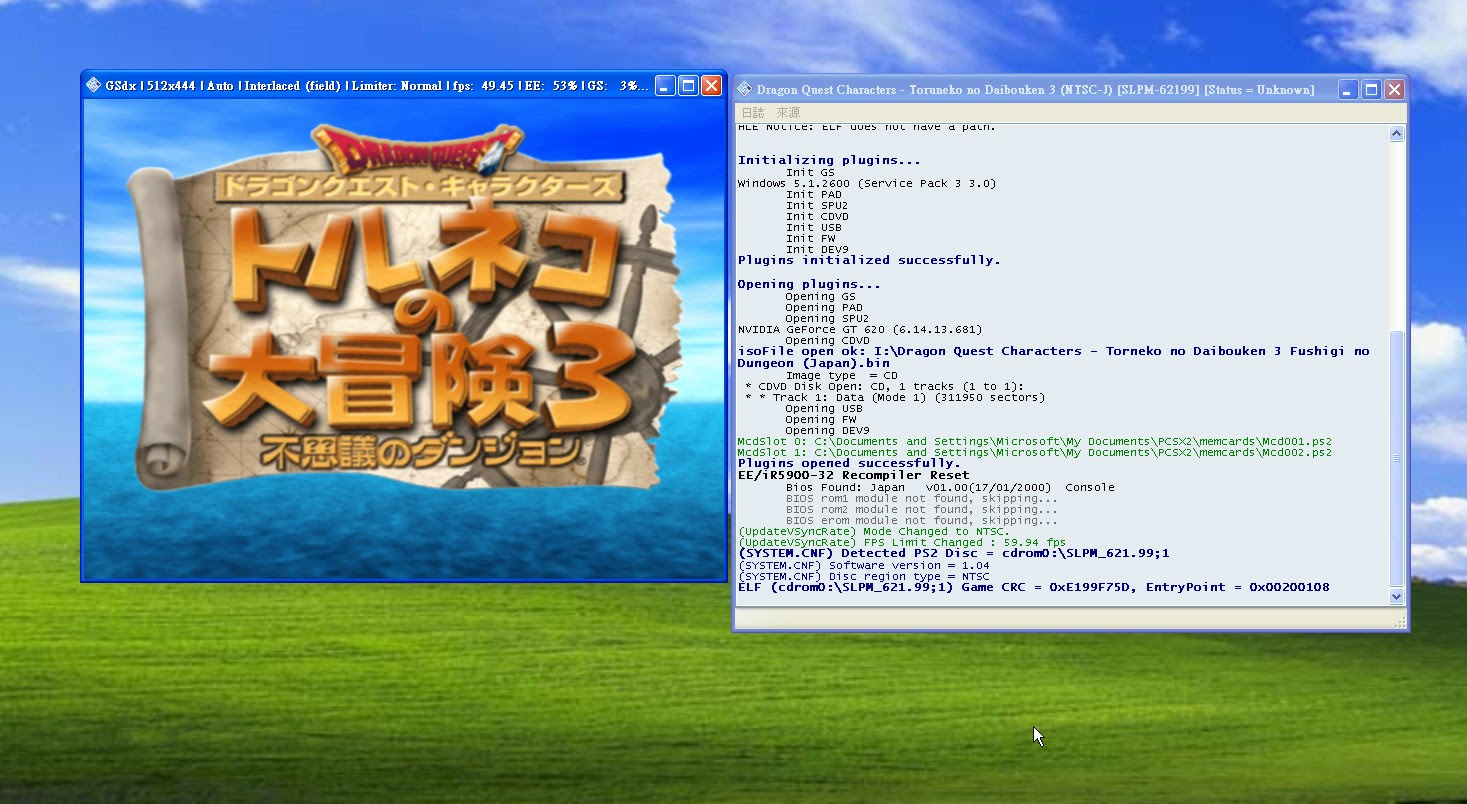Click "Plugins initialized successfully." log line
This screenshot has width=1467, height=804.
tap(869, 260)
